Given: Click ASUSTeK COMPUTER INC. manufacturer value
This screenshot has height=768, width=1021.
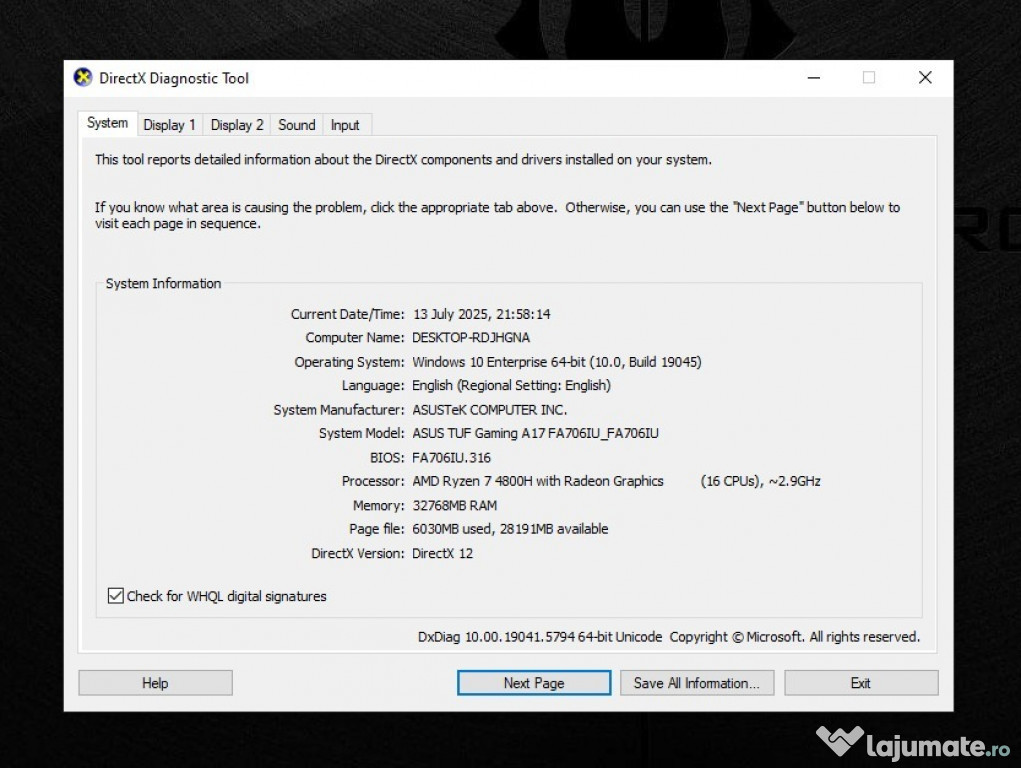Looking at the screenshot, I should 490,410.
